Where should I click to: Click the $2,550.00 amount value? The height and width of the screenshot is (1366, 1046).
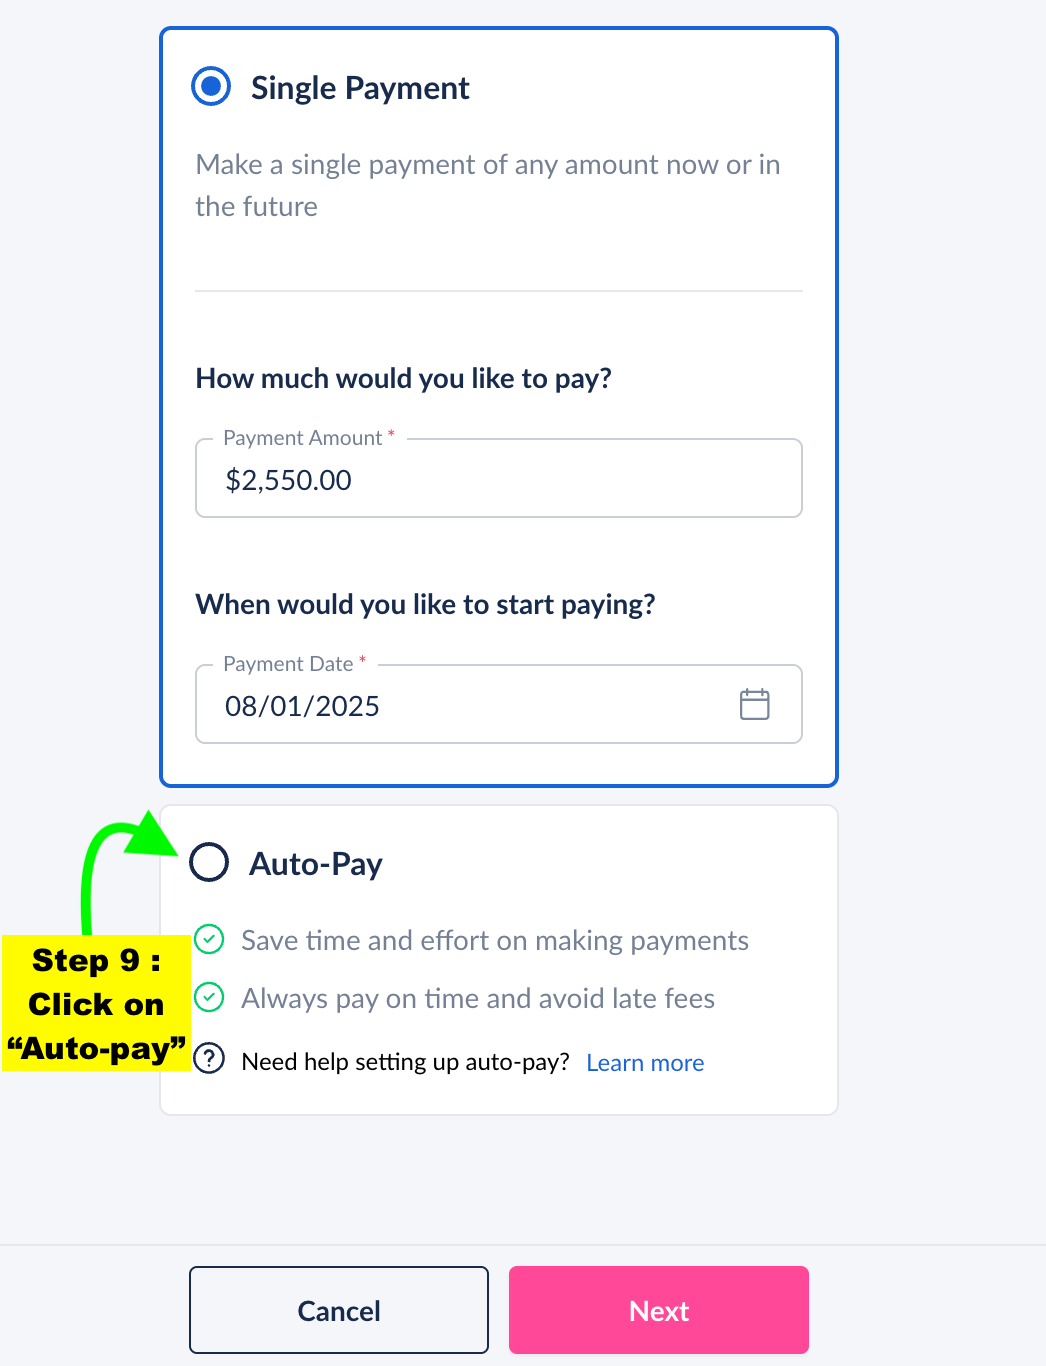point(288,481)
